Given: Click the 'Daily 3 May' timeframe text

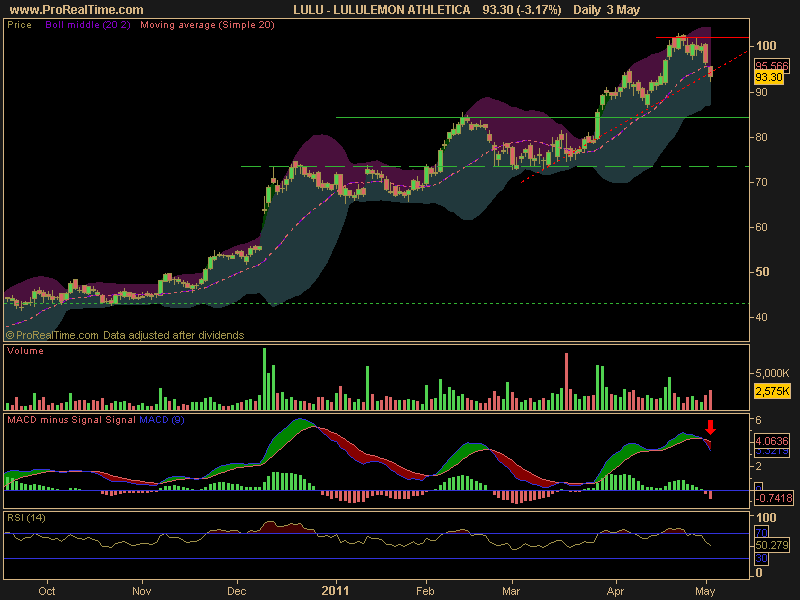Looking at the screenshot, I should tap(606, 10).
